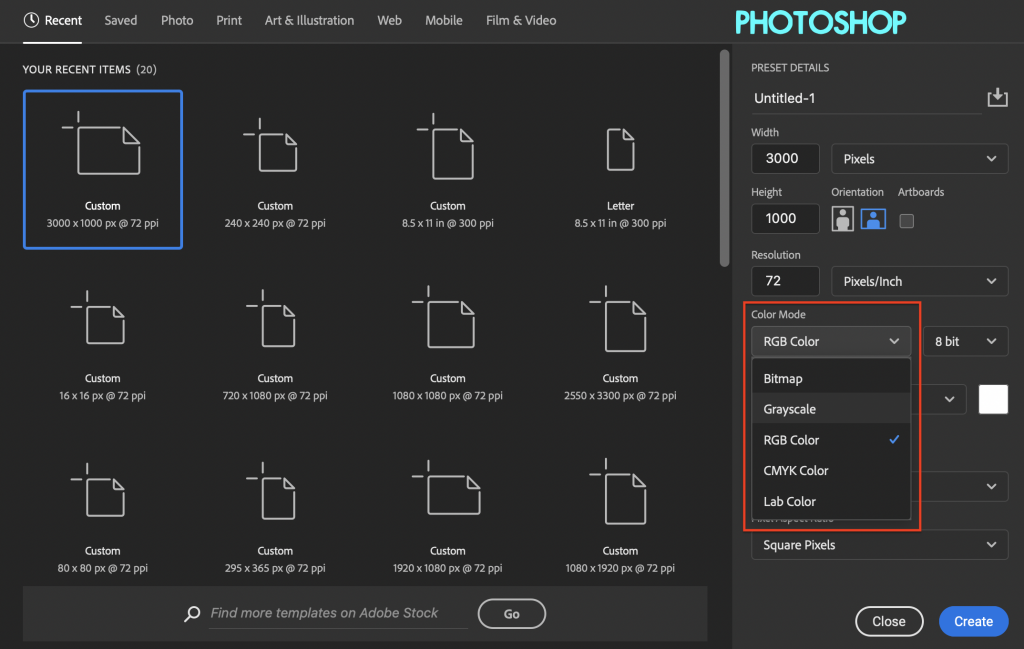This screenshot has height=649, width=1024.
Task: Click the search magnifier icon for Adobe Stock
Action: click(192, 613)
